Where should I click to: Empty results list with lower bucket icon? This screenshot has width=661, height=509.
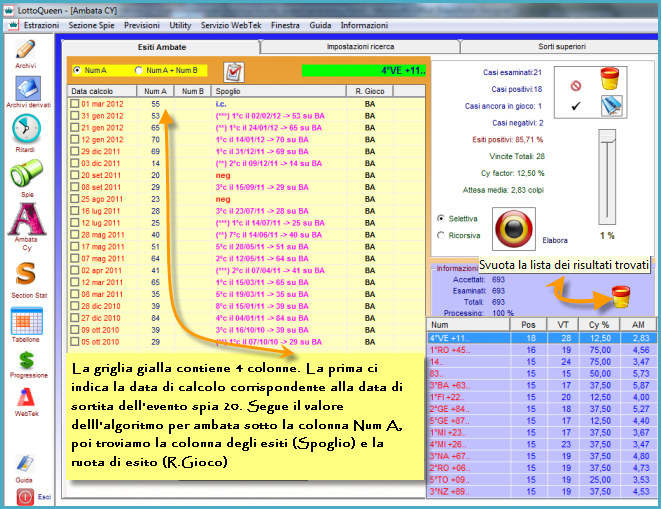pos(621,296)
